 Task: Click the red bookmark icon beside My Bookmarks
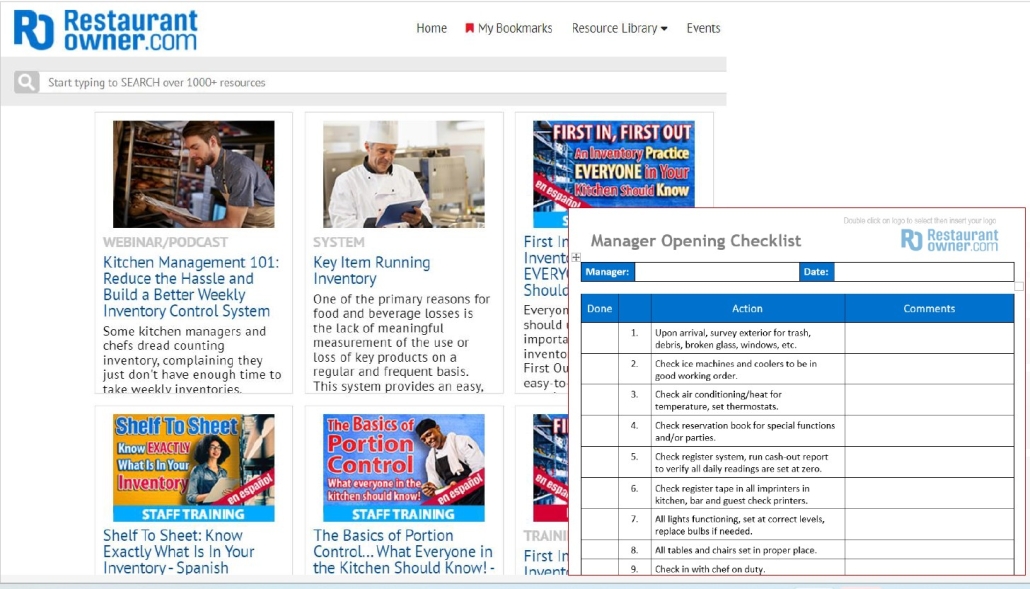[x=469, y=29]
